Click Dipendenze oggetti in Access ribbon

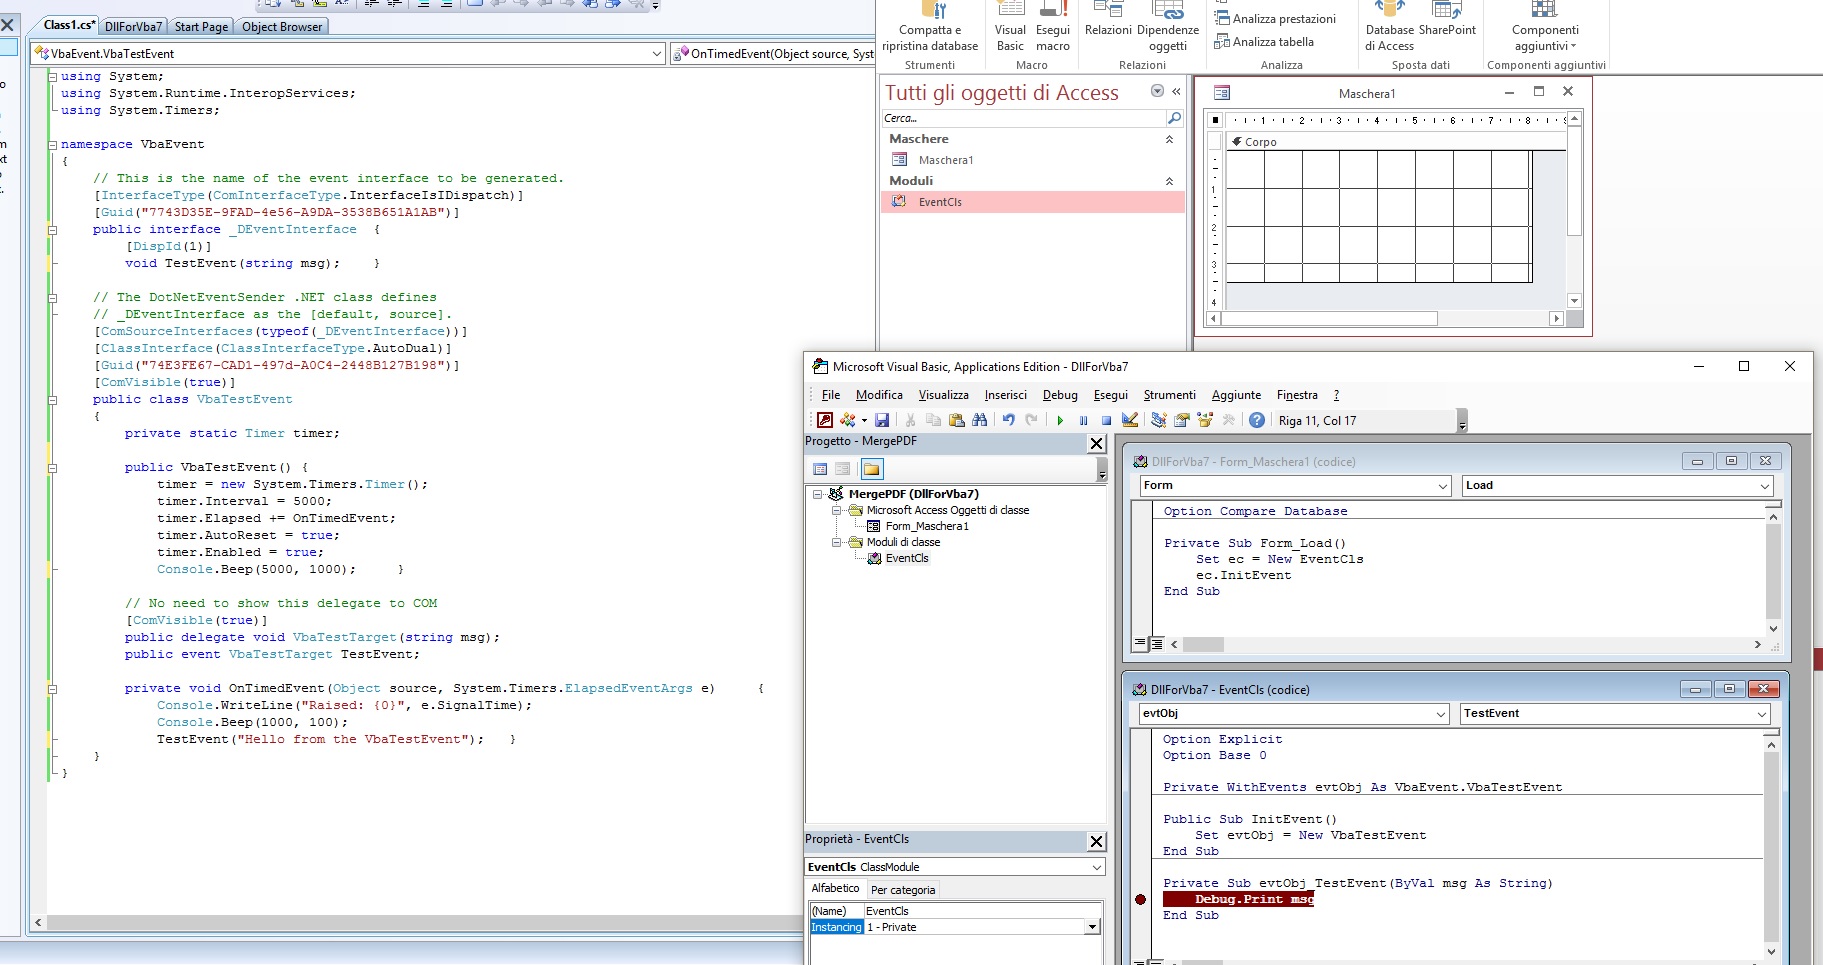[1168, 28]
